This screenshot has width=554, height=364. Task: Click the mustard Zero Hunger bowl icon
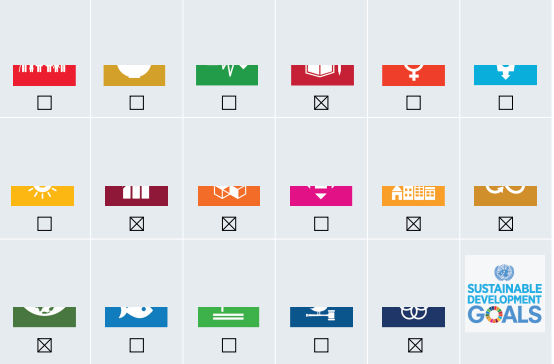134,75
